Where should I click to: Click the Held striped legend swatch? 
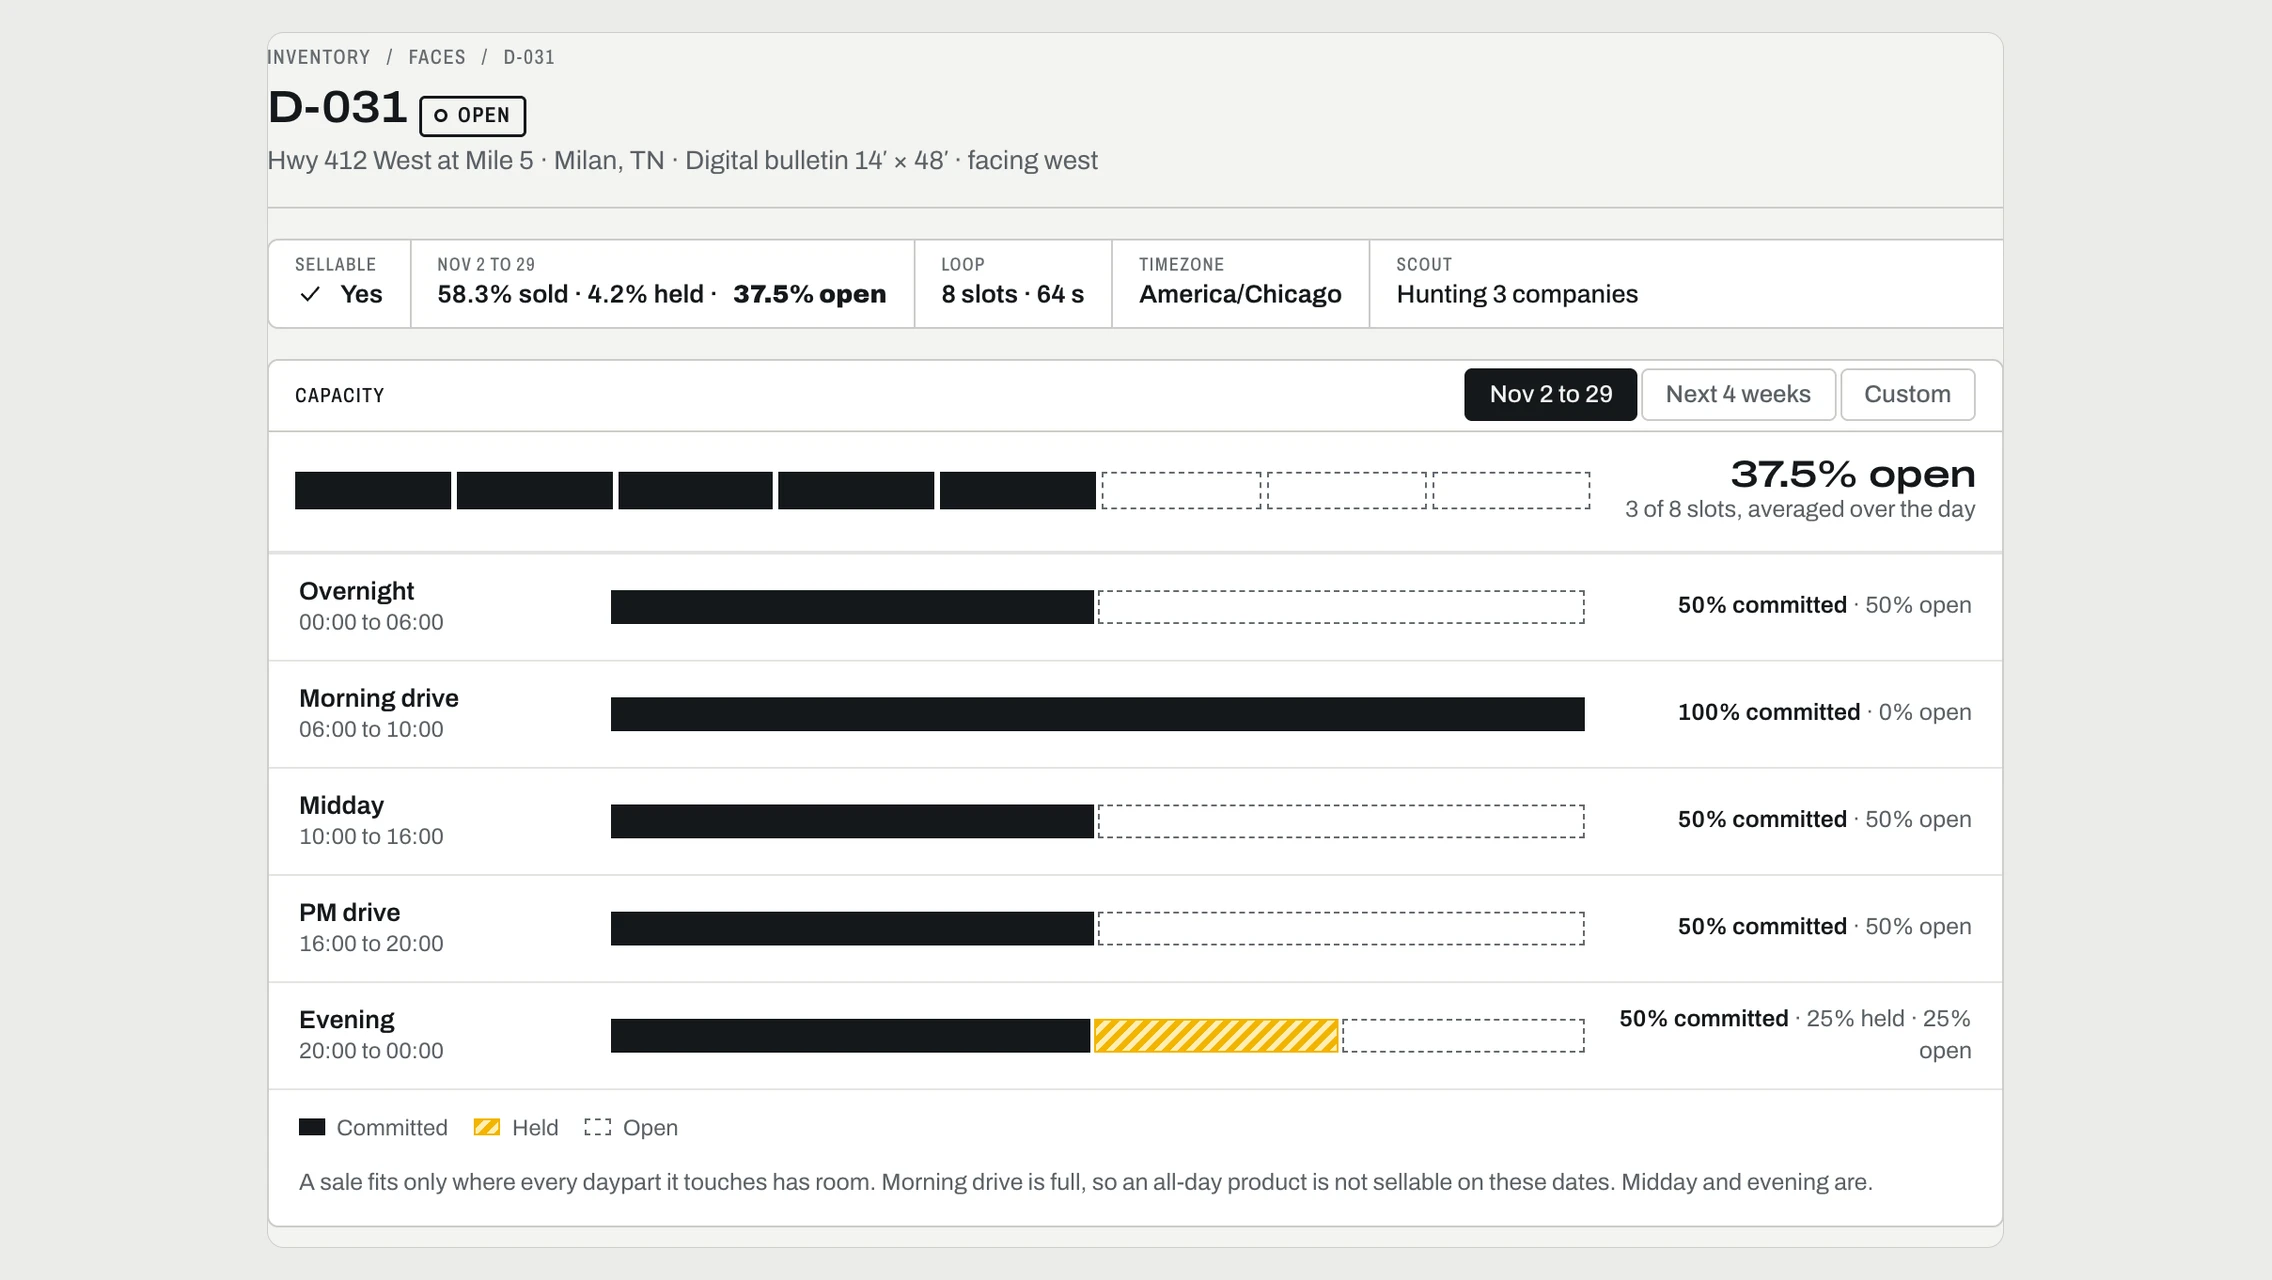487,1127
